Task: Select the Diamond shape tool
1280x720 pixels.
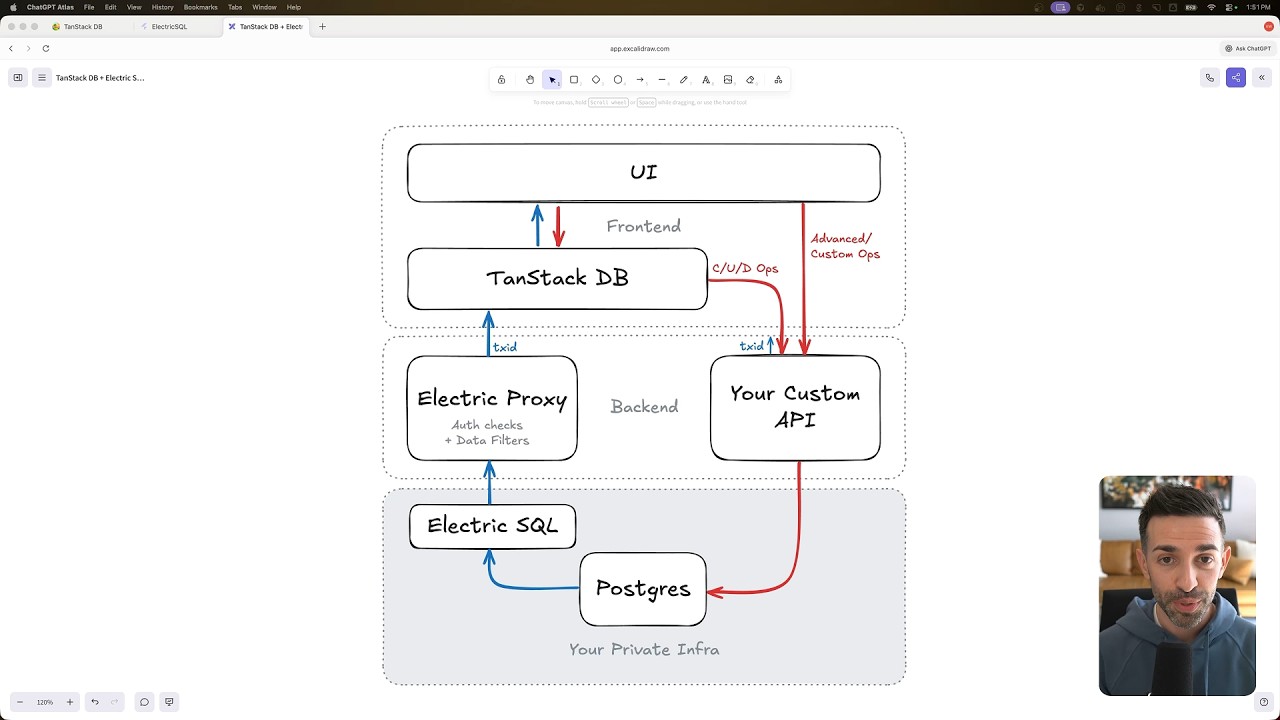Action: coord(596,79)
